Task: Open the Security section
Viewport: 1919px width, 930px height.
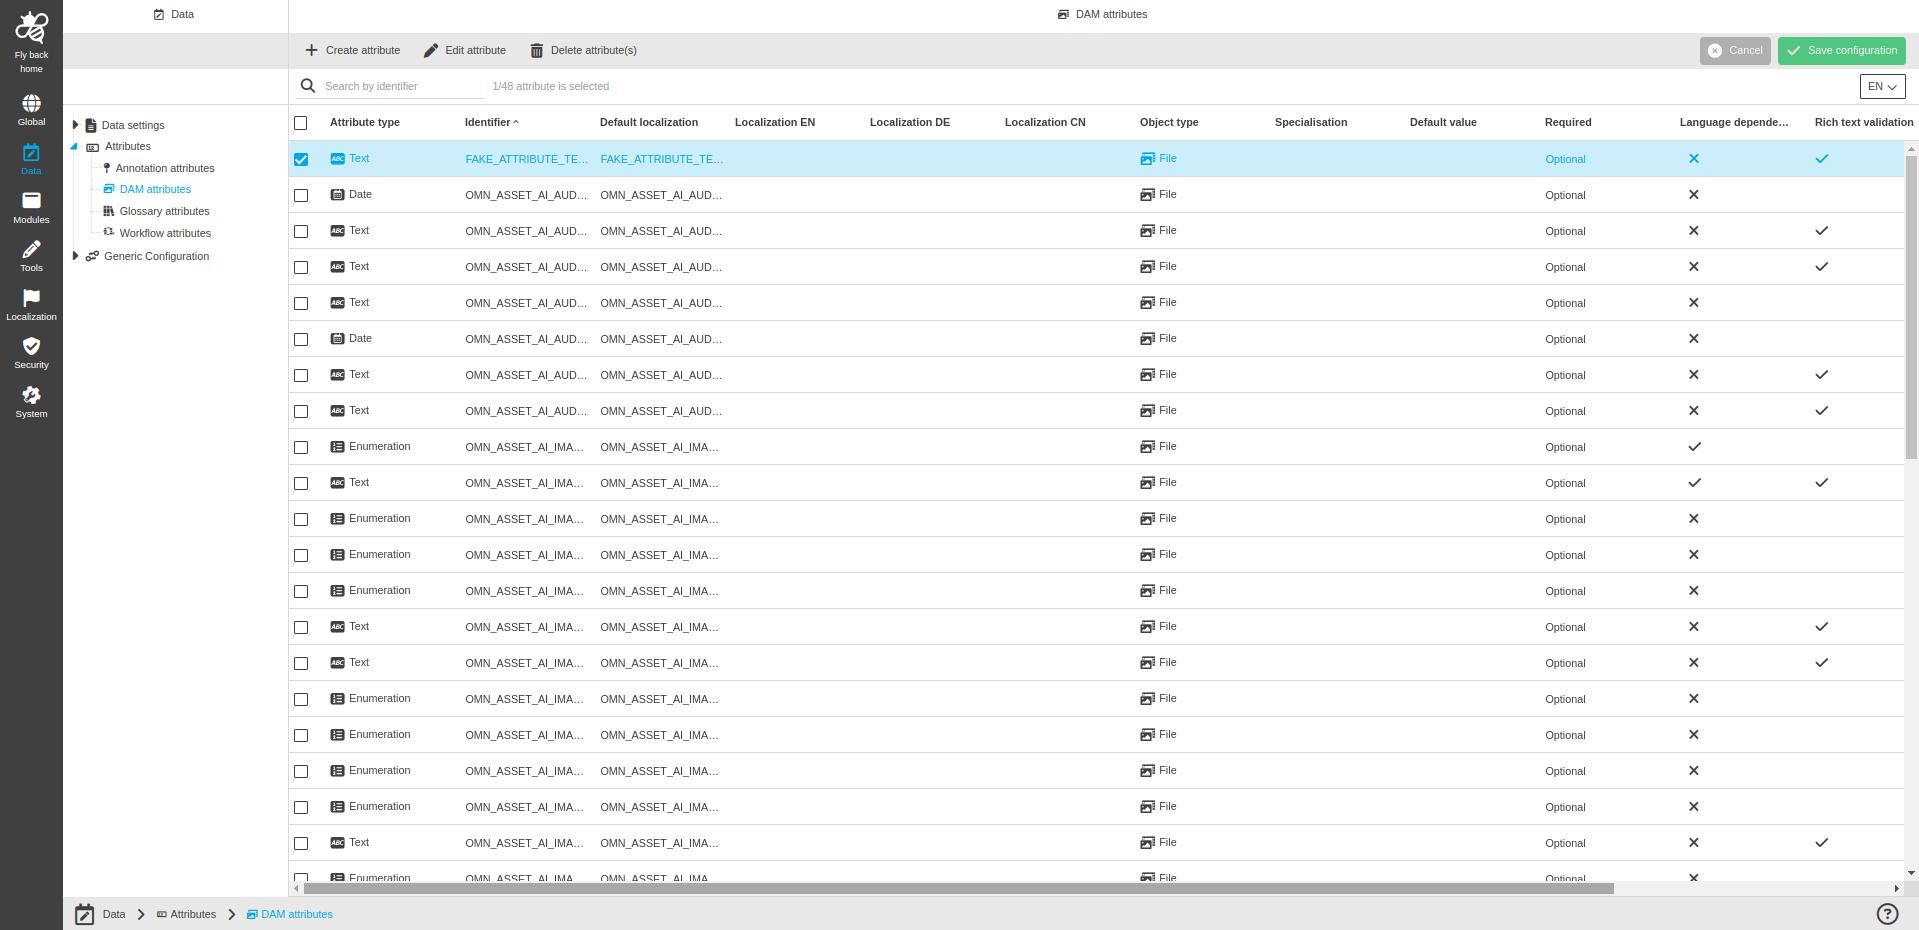Action: point(31,351)
